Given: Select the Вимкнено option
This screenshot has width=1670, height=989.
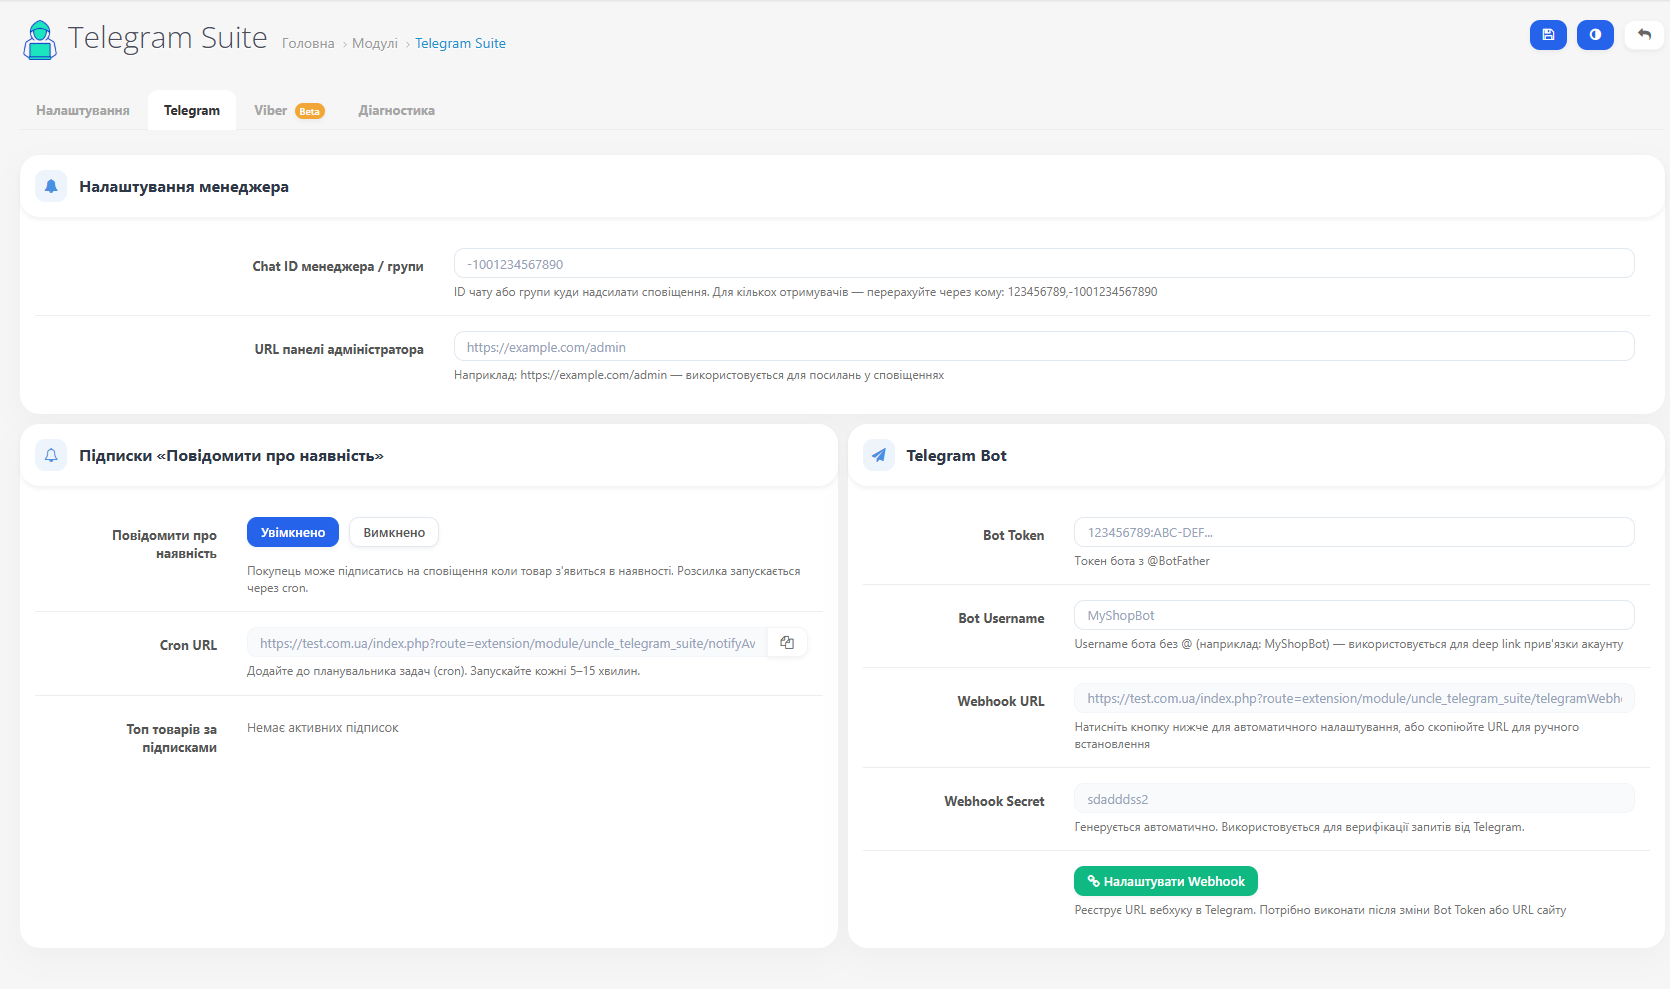Looking at the screenshot, I should (394, 532).
